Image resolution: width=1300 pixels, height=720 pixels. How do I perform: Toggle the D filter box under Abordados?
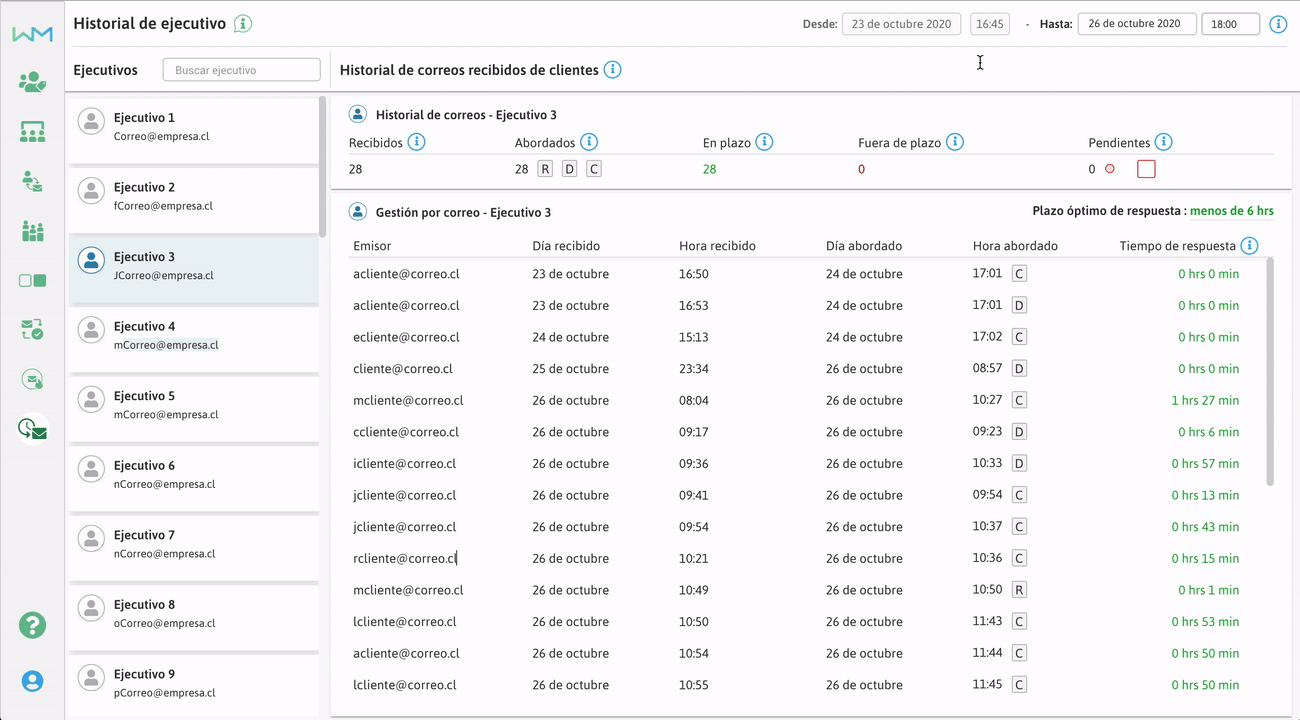coord(569,169)
